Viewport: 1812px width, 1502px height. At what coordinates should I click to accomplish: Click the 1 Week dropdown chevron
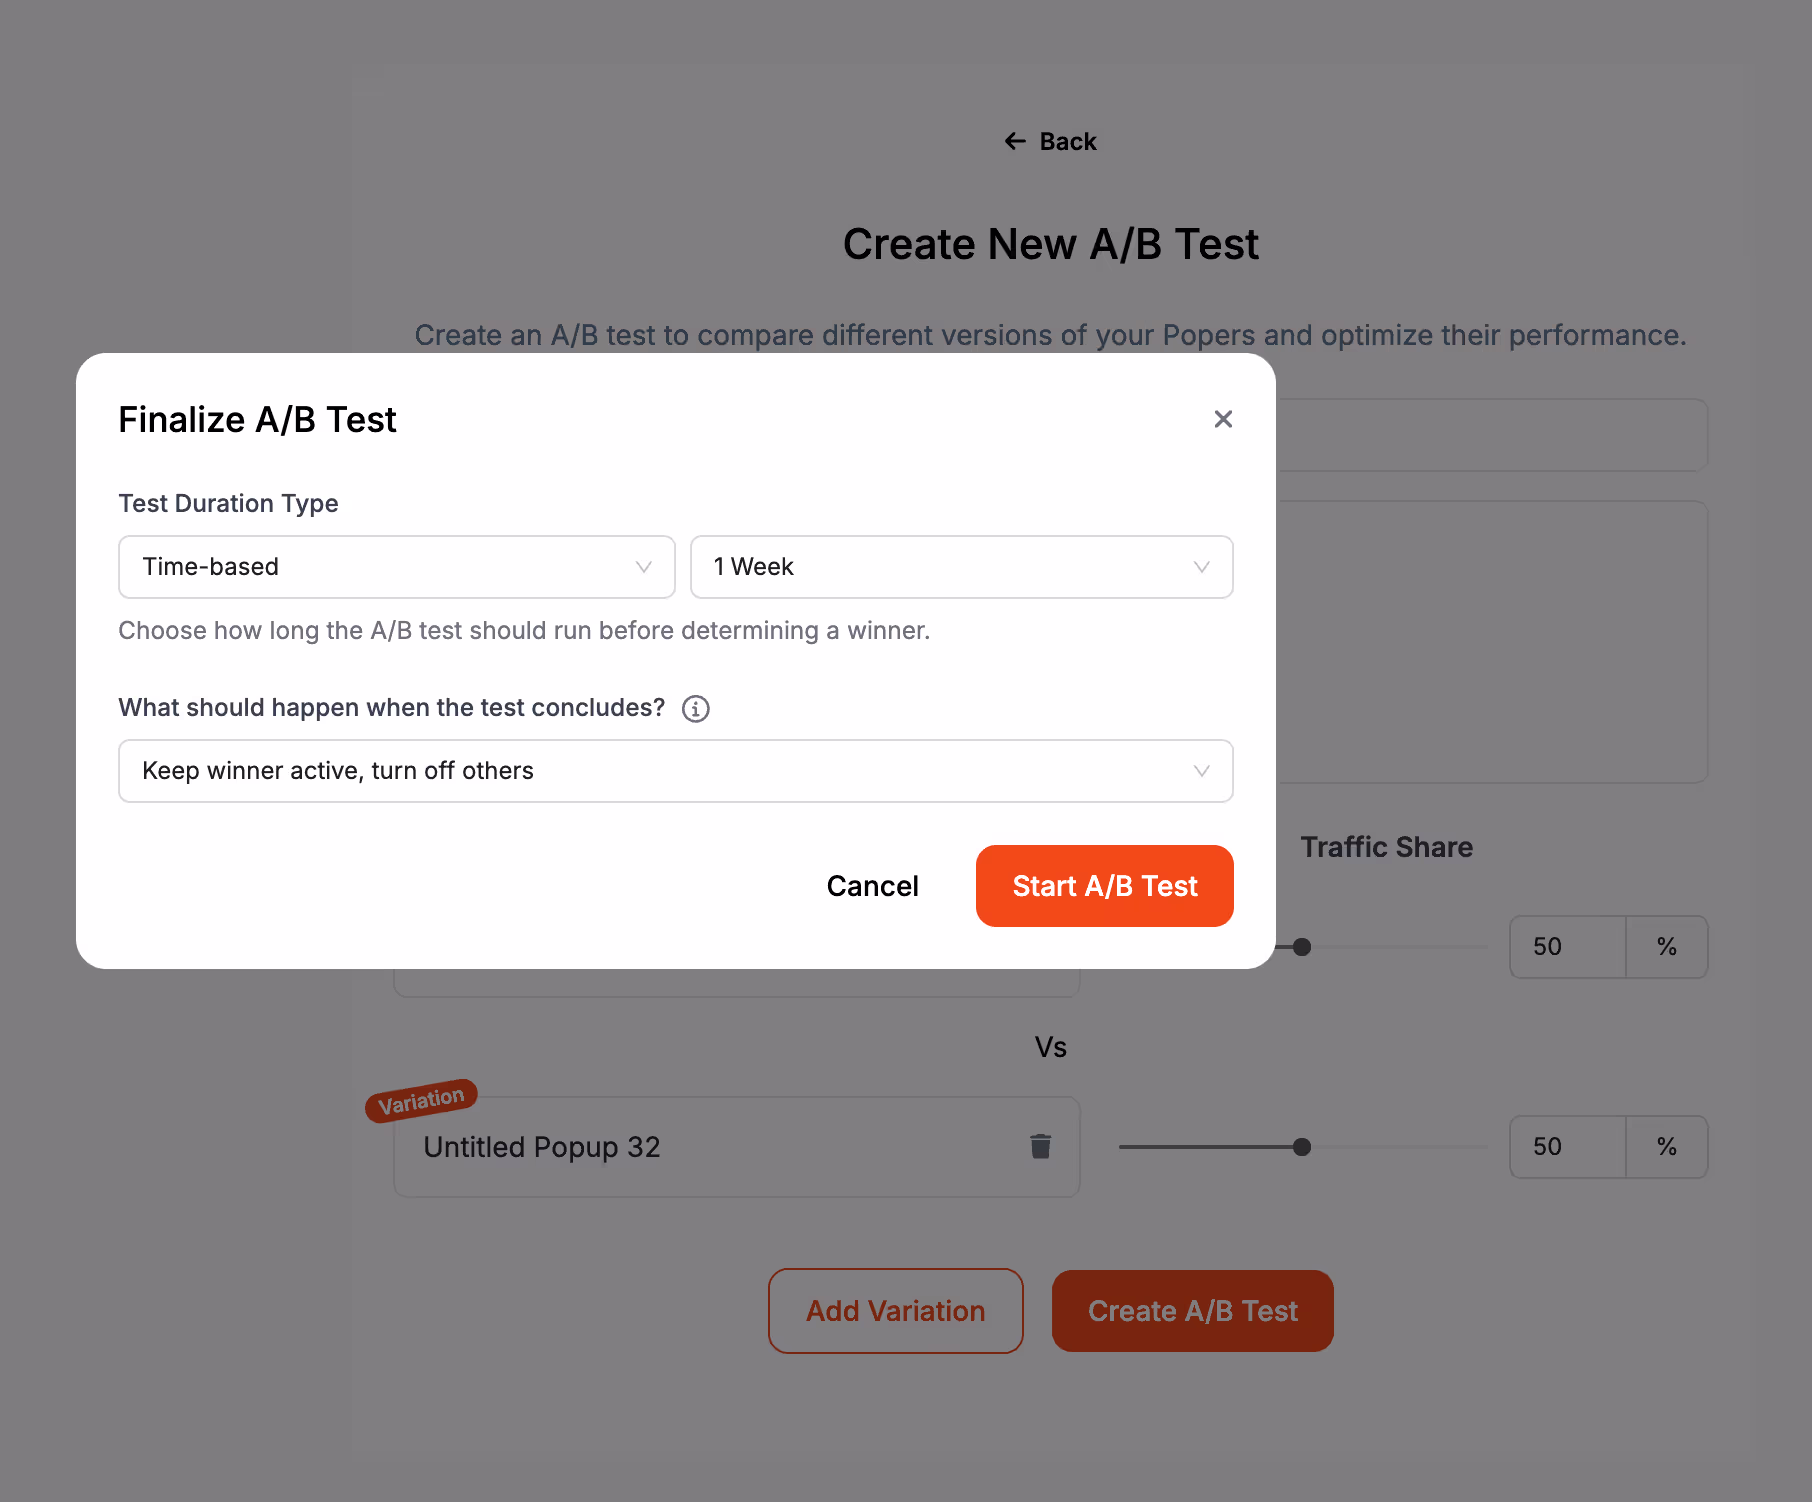pos(1201,567)
